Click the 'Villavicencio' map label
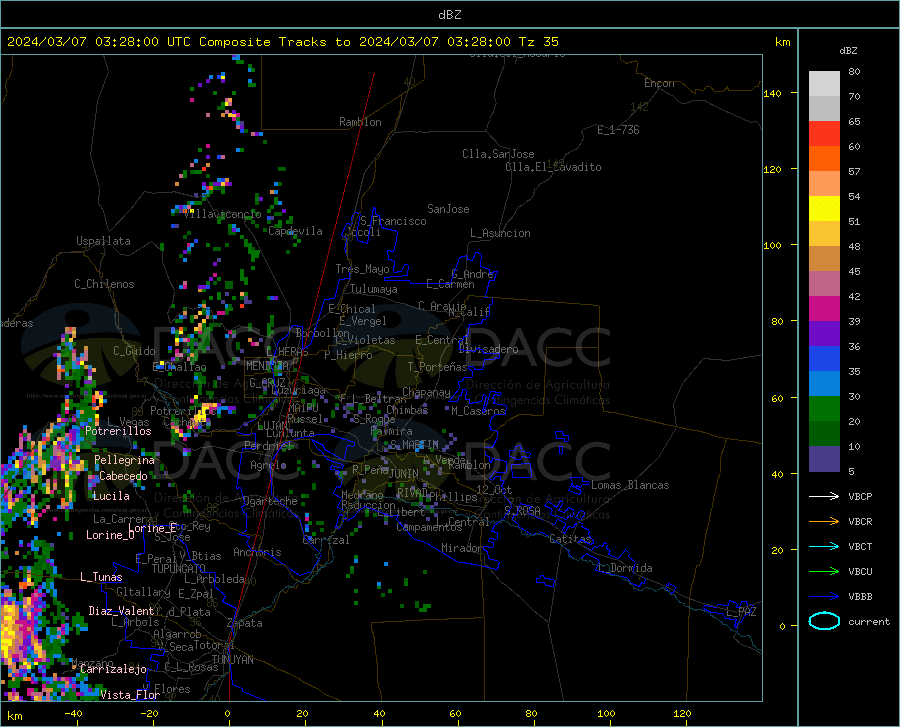The height and width of the screenshot is (727, 900). [x=223, y=214]
